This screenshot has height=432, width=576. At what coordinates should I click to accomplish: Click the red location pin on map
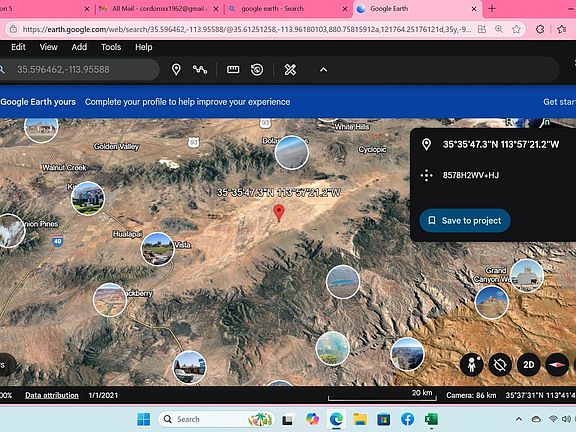coord(279,213)
